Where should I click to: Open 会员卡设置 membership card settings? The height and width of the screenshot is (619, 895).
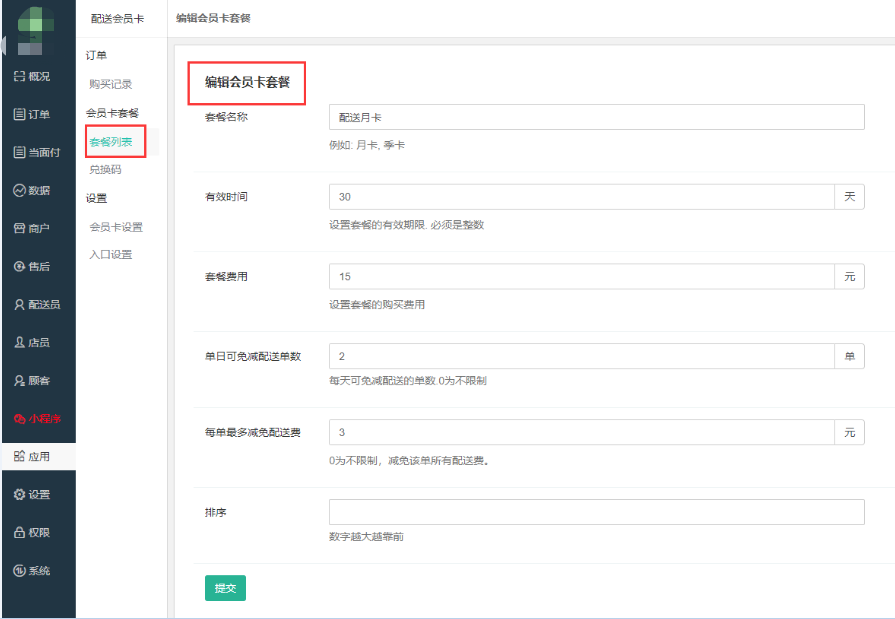[x=116, y=227]
